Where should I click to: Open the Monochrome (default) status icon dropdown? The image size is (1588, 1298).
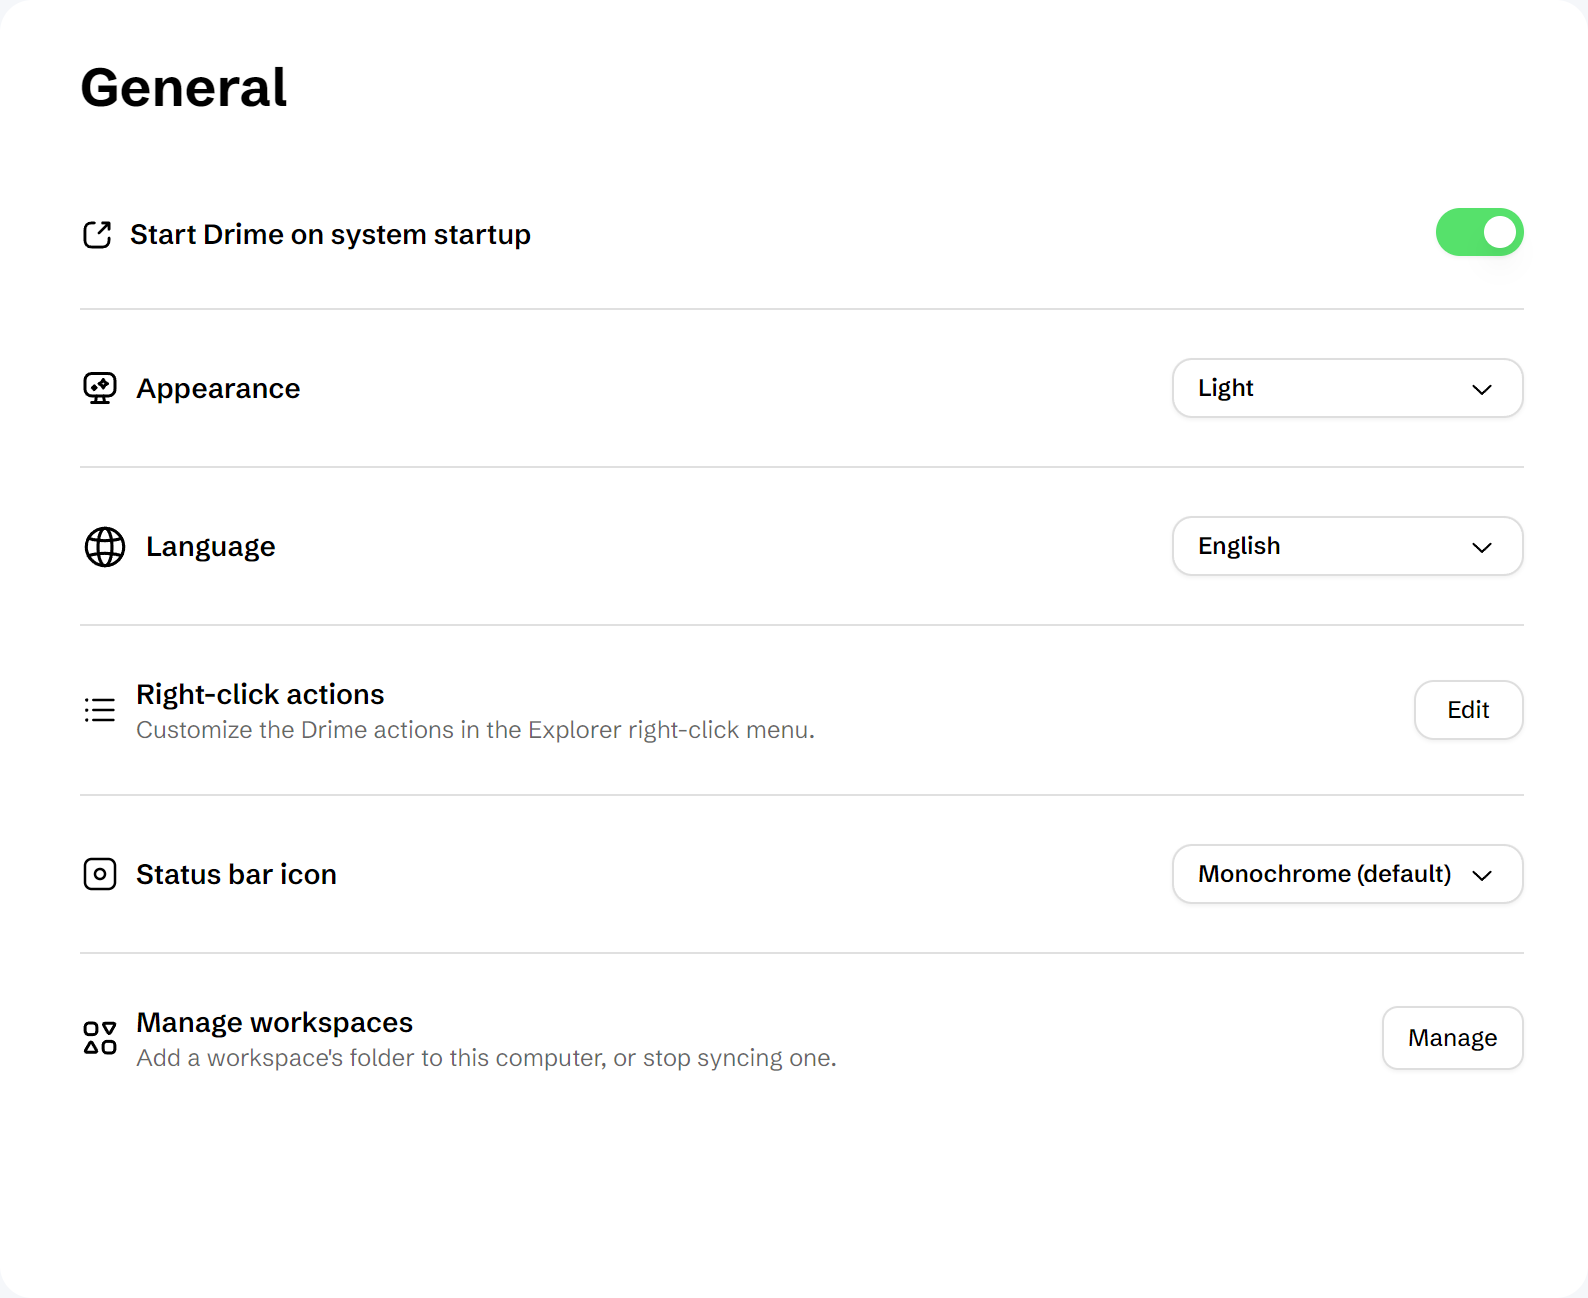pyautogui.click(x=1347, y=874)
